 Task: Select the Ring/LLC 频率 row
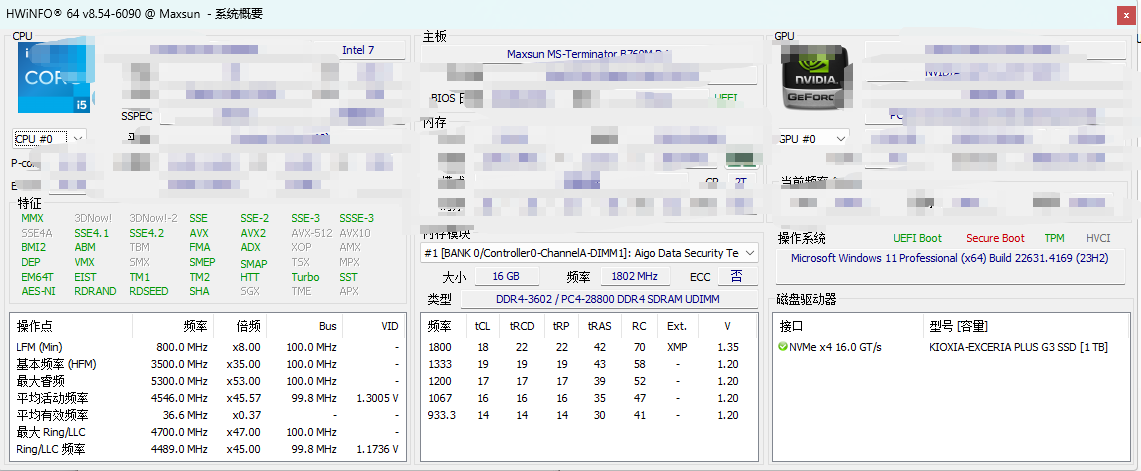[x=207, y=449]
